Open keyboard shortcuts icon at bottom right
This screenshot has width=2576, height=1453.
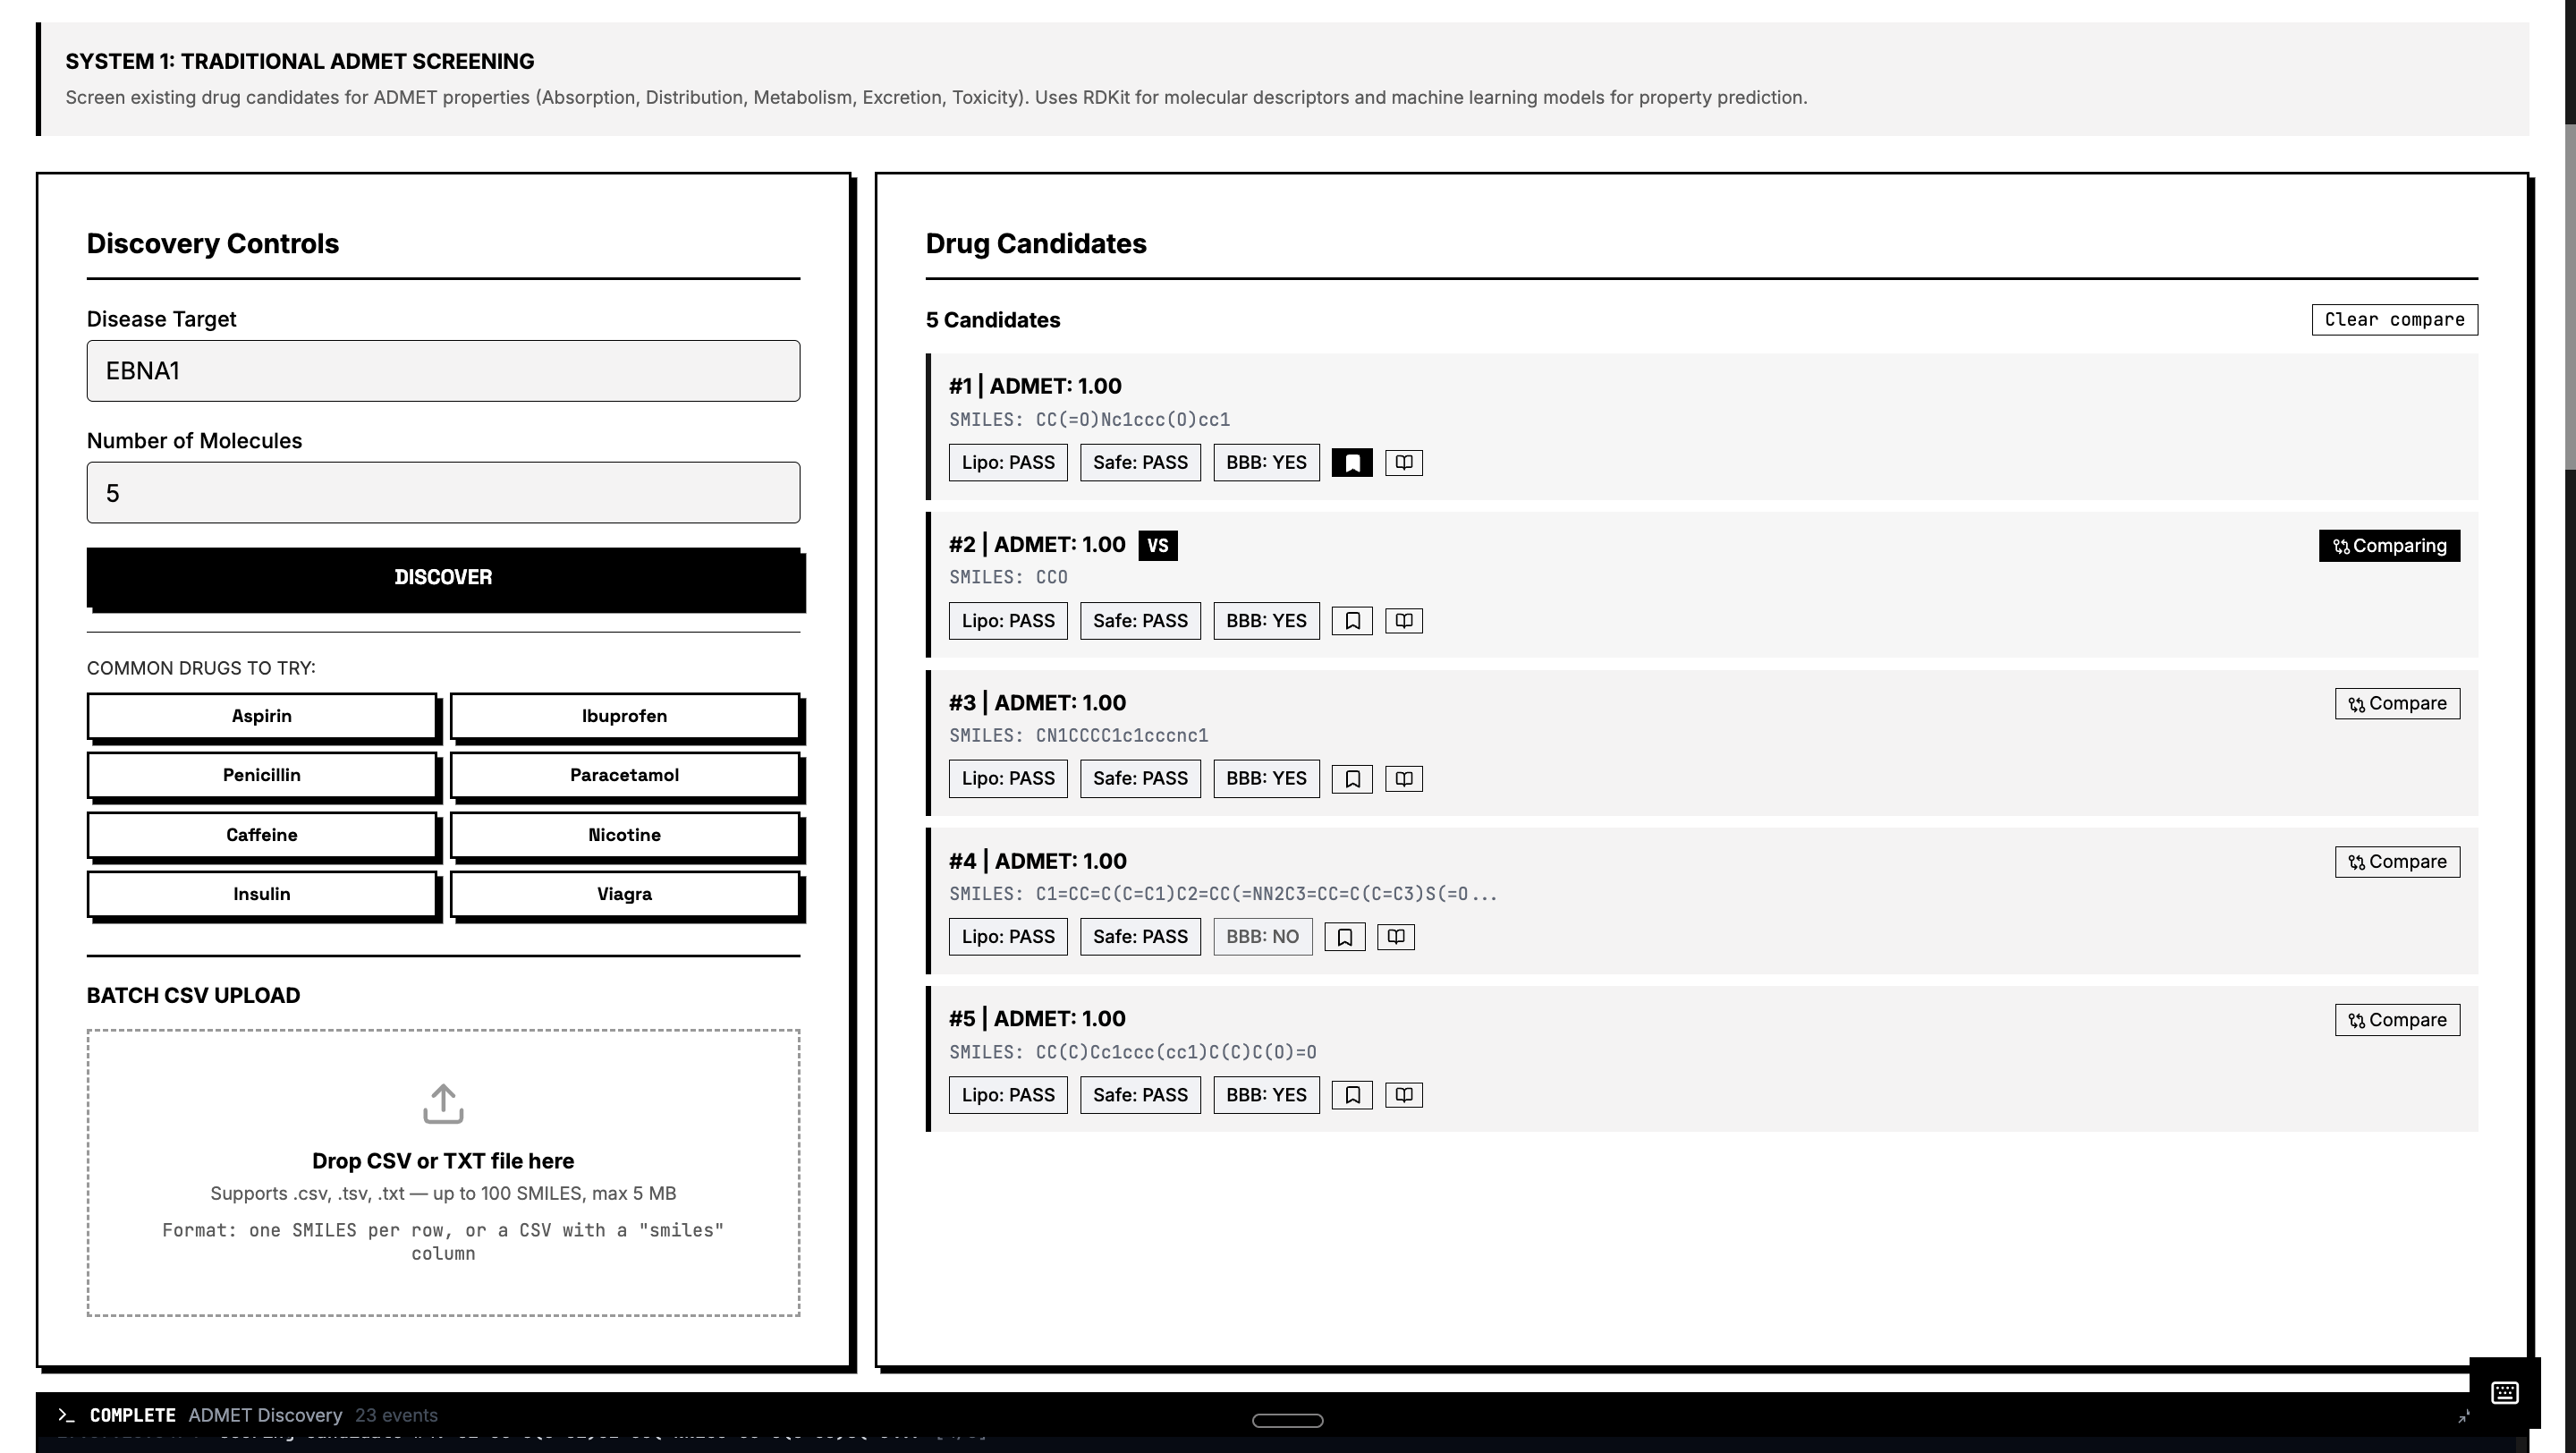[2504, 1392]
